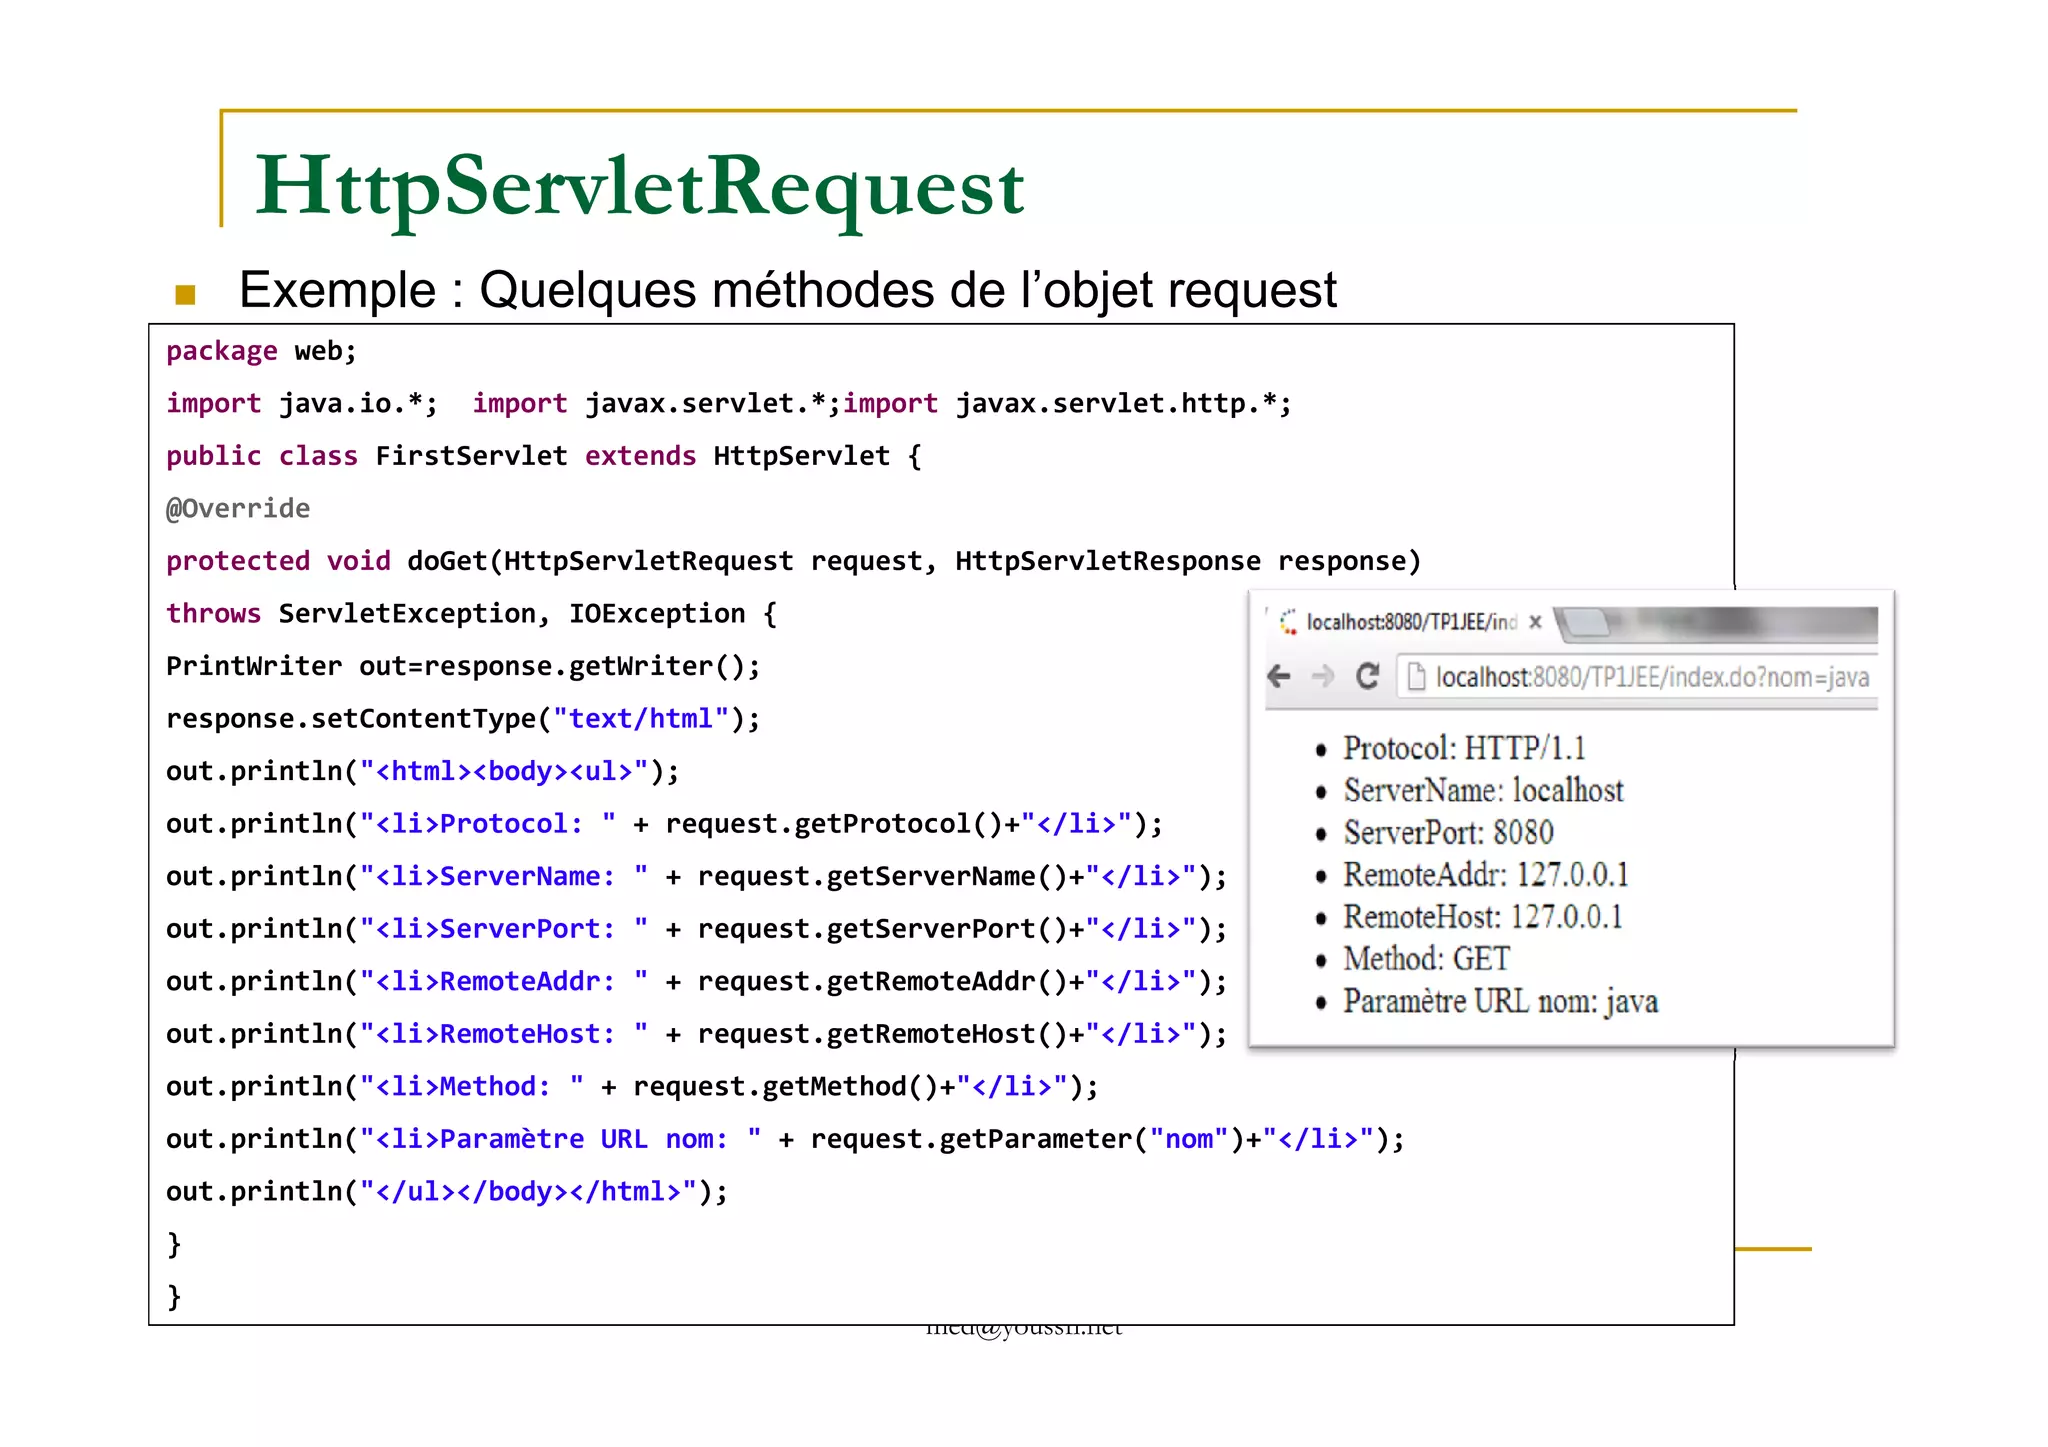The height and width of the screenshot is (1447, 2048).
Task: Click the line "PrintWriter out=response.getWriter();"
Action: (x=463, y=666)
